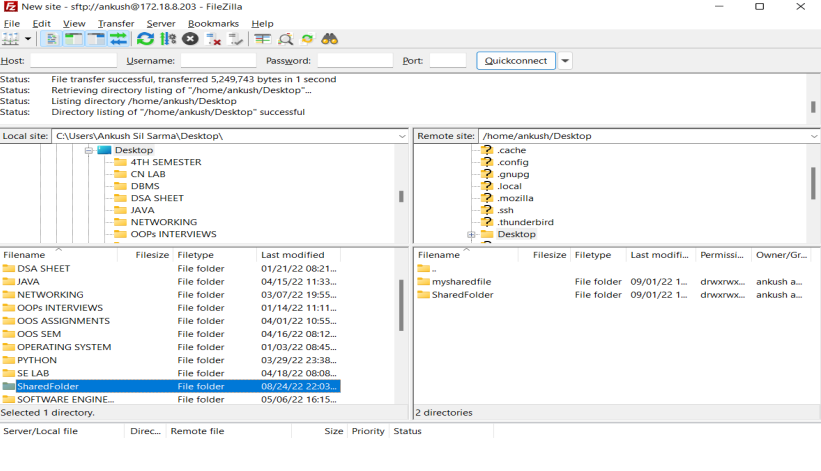The image size is (821, 471).
Task: Collapse the local Desktop tree node
Action: point(88,150)
